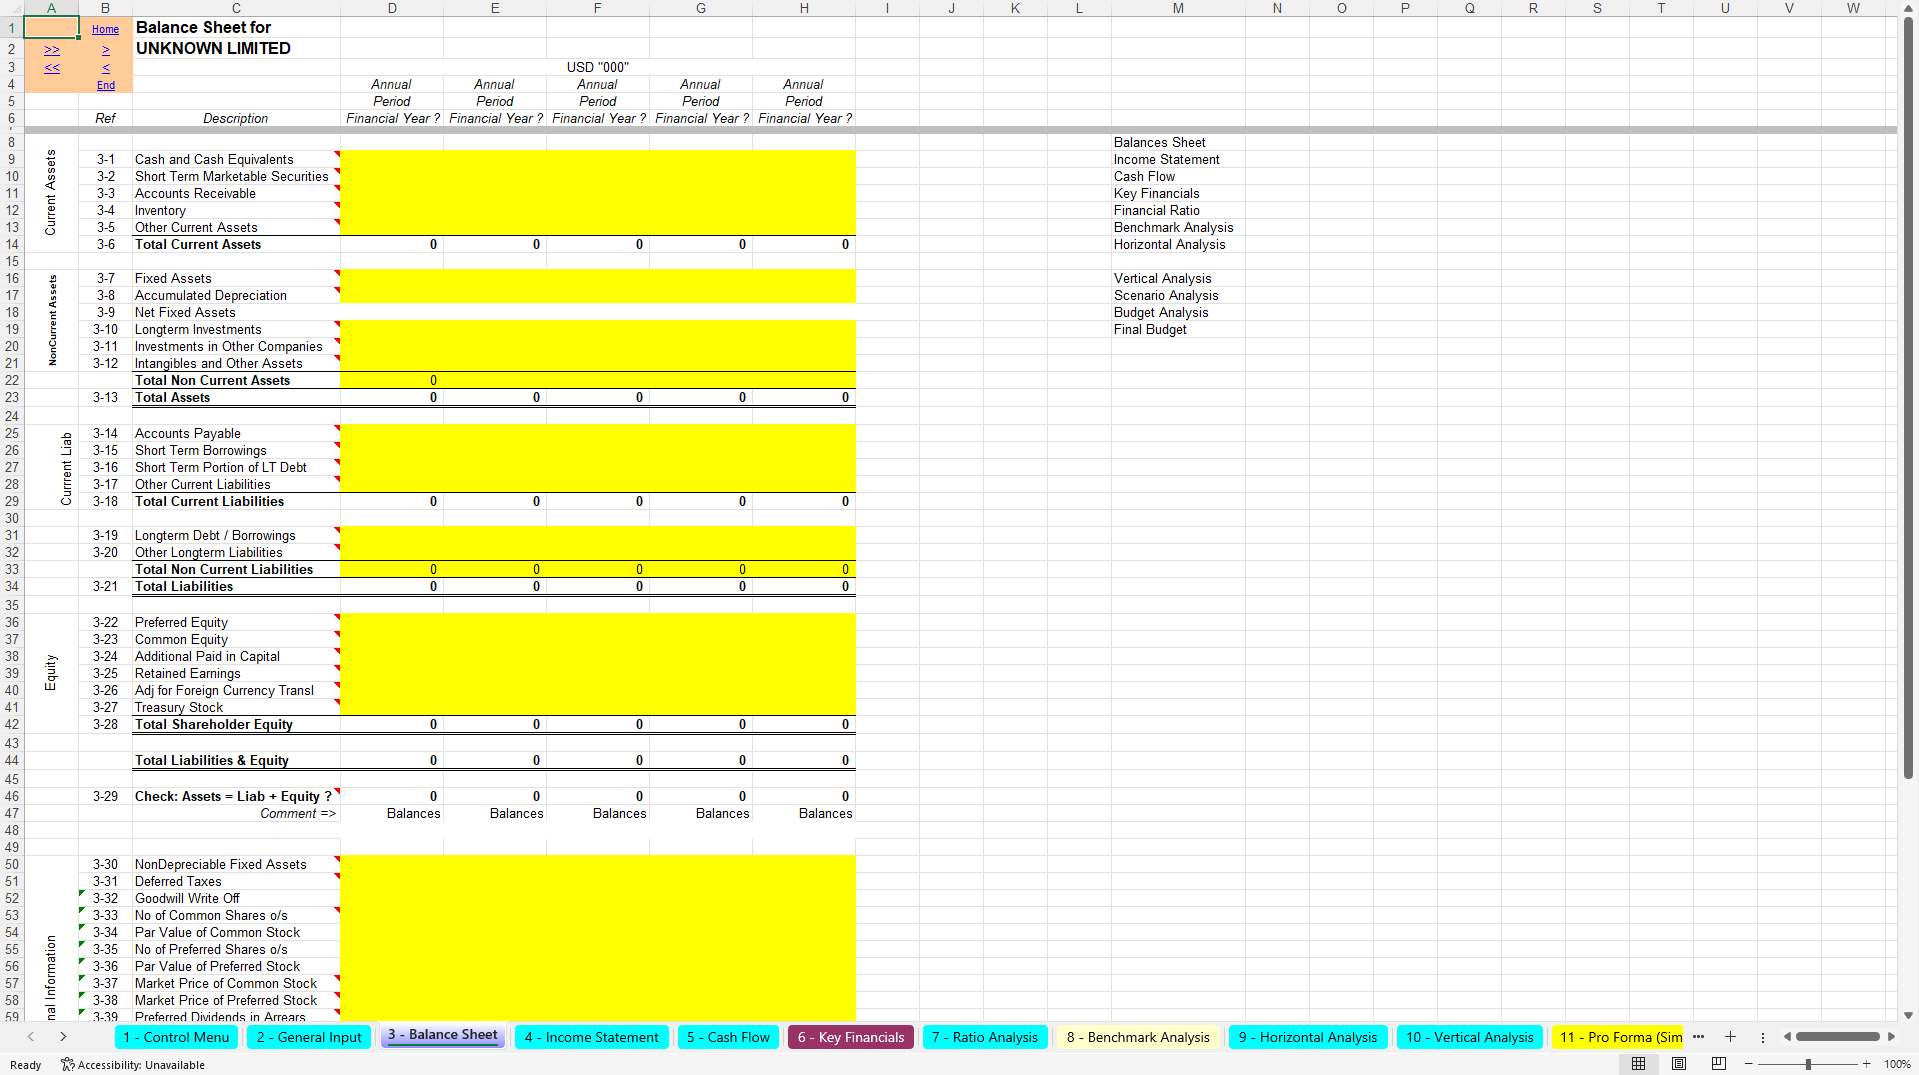This screenshot has width=1919, height=1075.
Task: Open the 2 - General Input tab
Action: (x=309, y=1037)
